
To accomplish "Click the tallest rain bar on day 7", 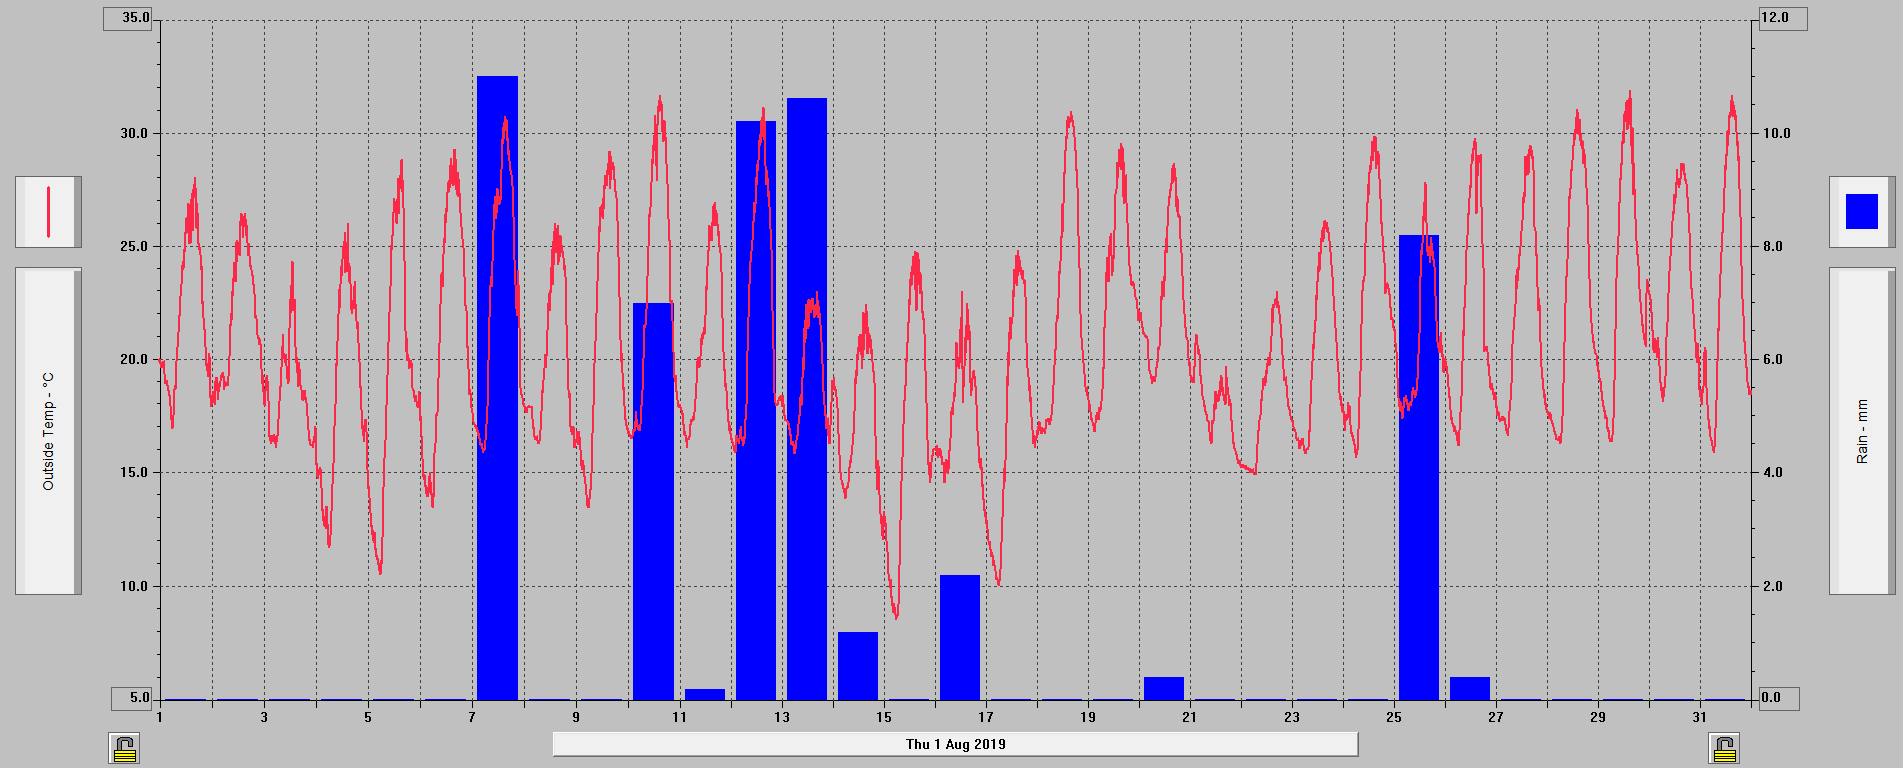I will click(x=497, y=388).
